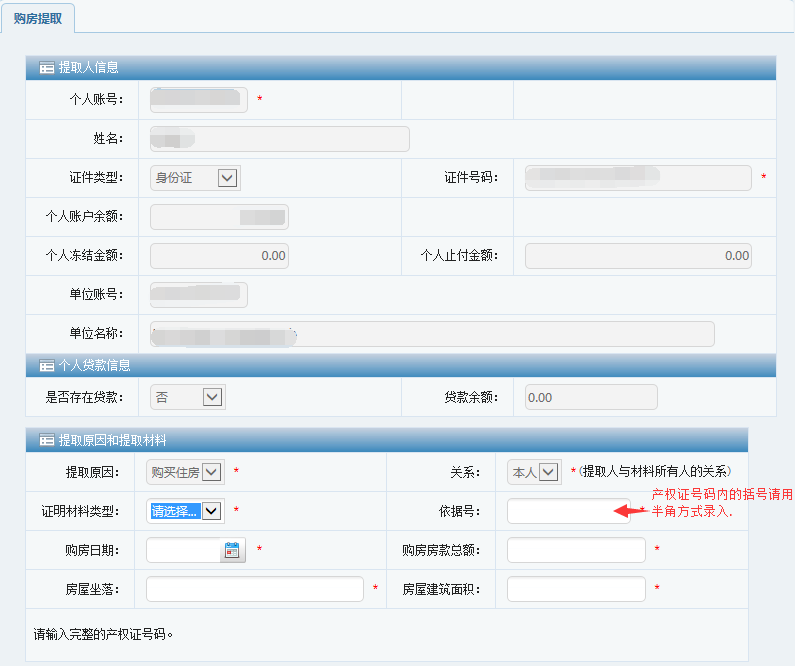795x666 pixels.
Task: Switch to the 购房提取 tab
Action: [38, 18]
